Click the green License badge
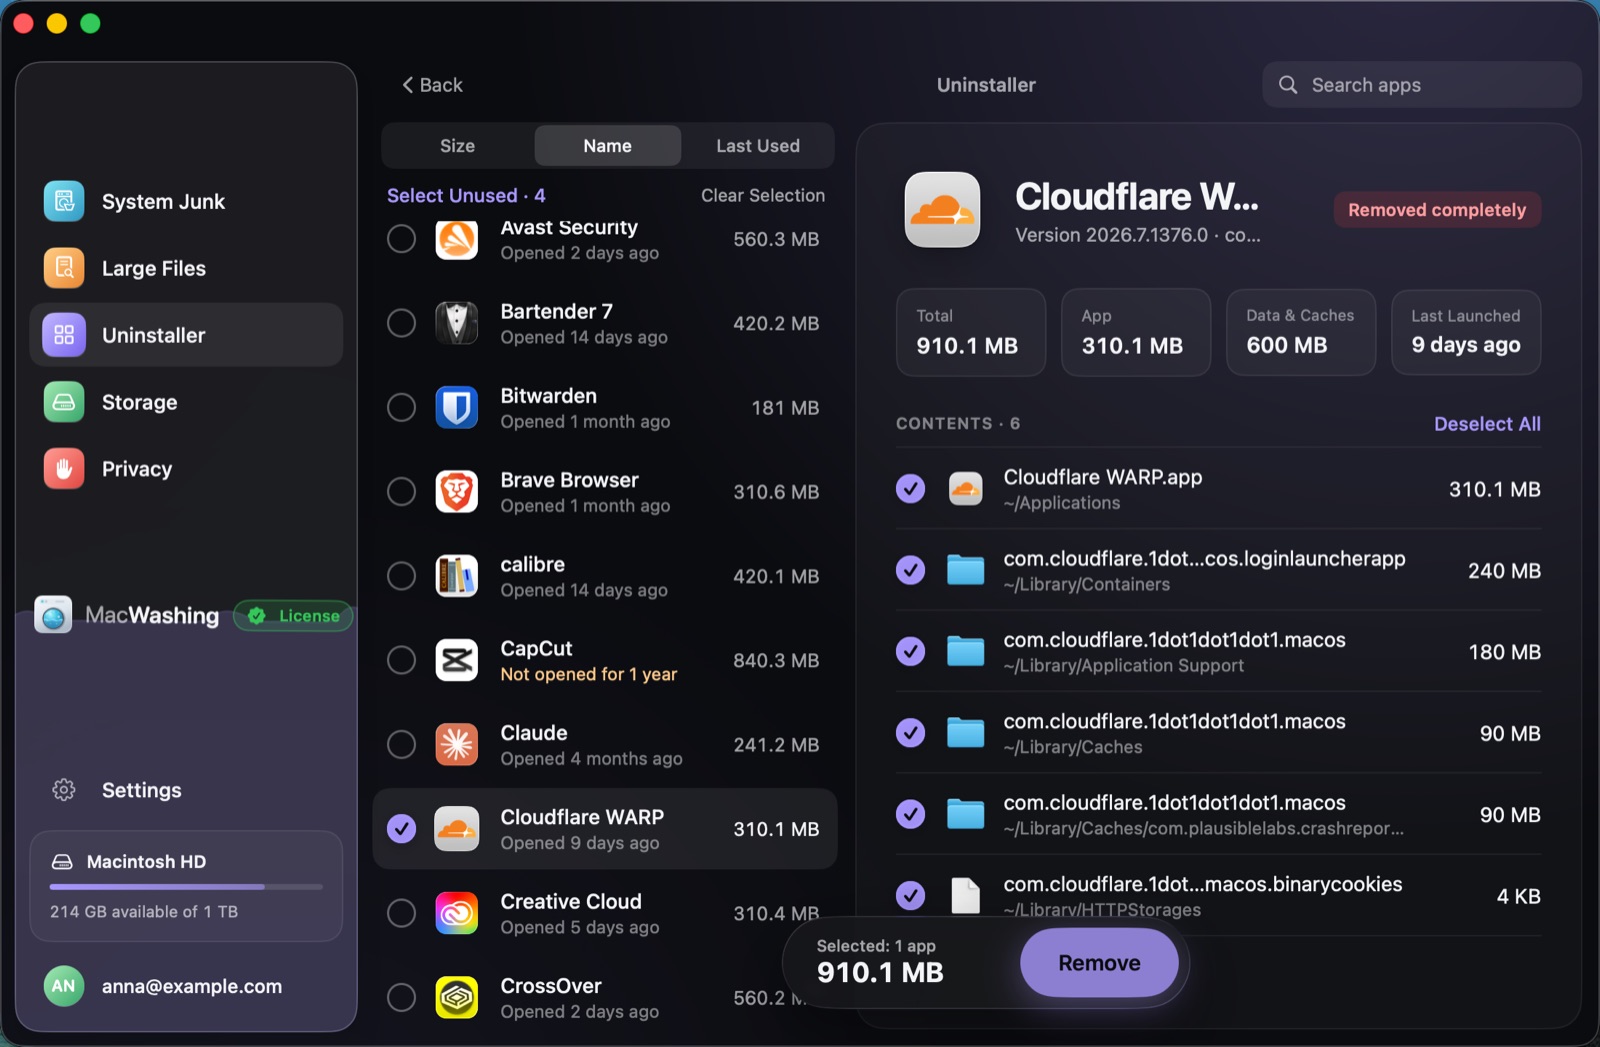Image resolution: width=1600 pixels, height=1047 pixels. (293, 616)
